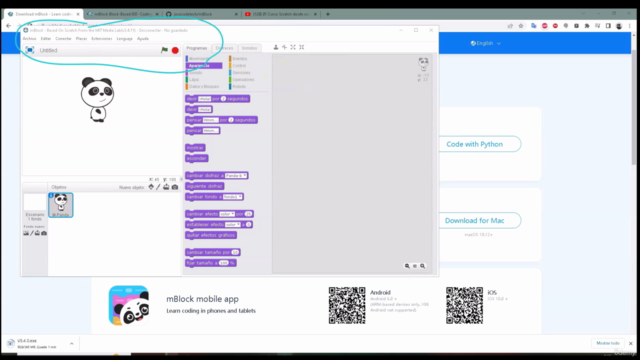Open the Placas menu
Image resolution: width=640 pixels, height=360 pixels.
point(81,39)
